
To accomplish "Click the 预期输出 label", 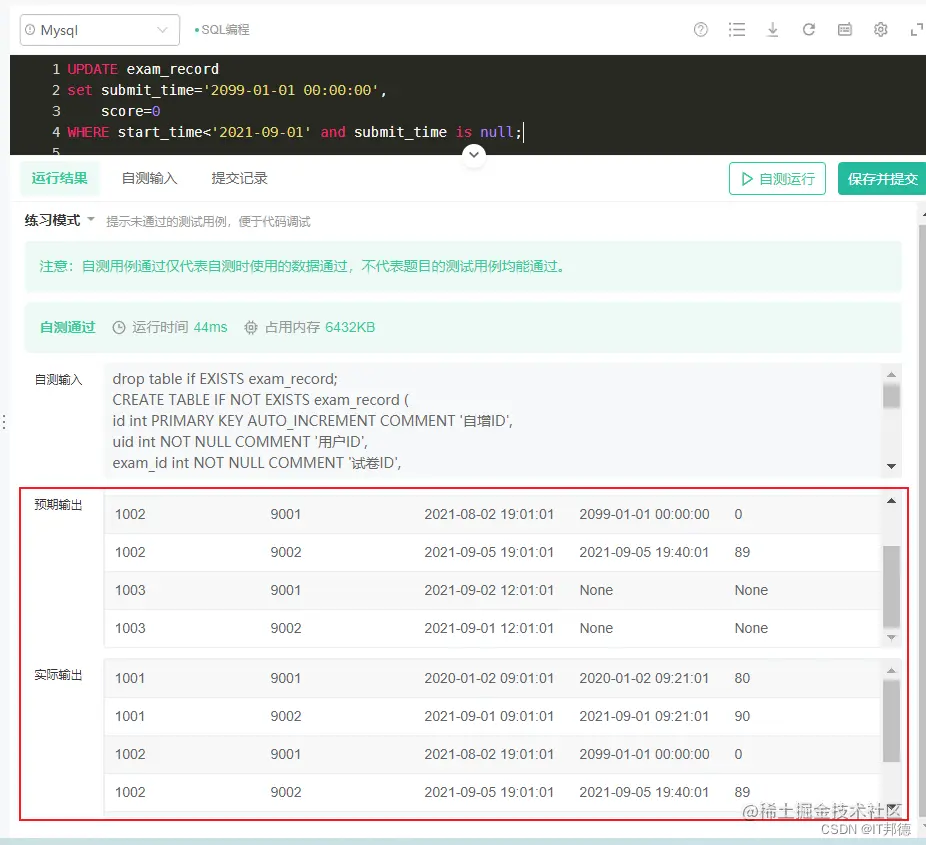I will [58, 504].
